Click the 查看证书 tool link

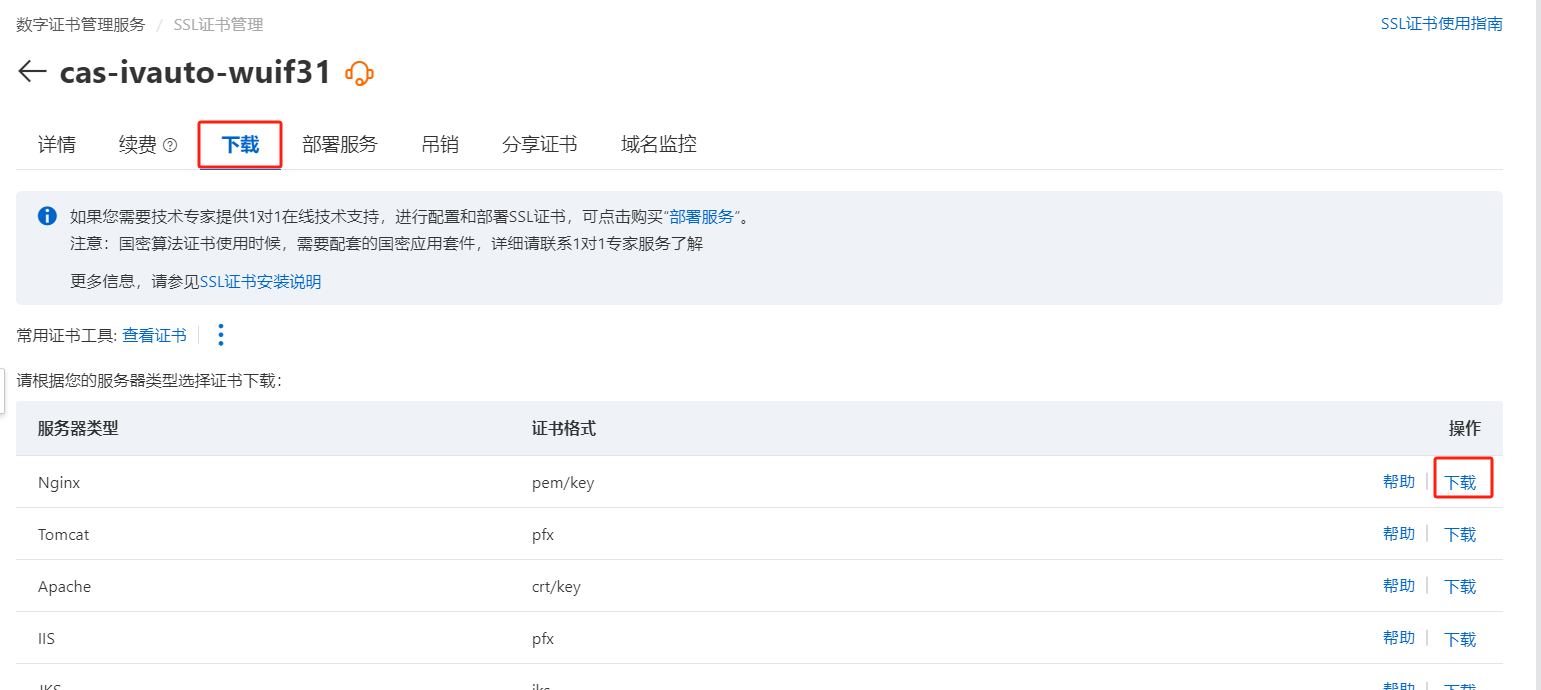point(154,336)
